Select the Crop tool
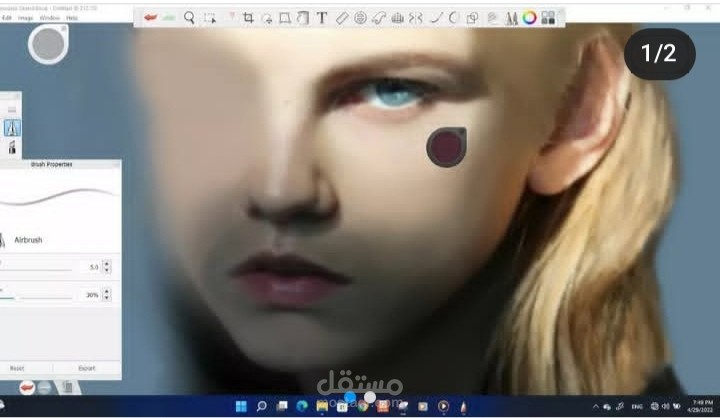The height and width of the screenshot is (418, 720). [248, 18]
